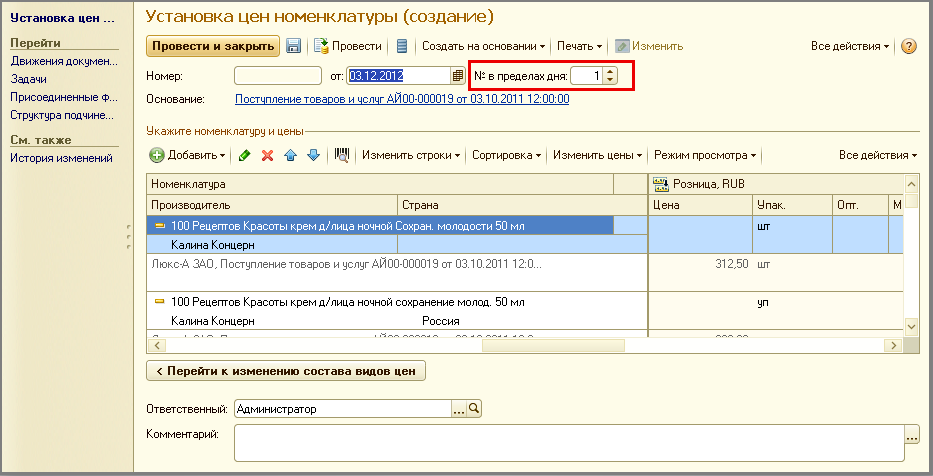Click the table's vertical scrollbar up arrow
Screen dimensions: 933x476
(x=912, y=182)
